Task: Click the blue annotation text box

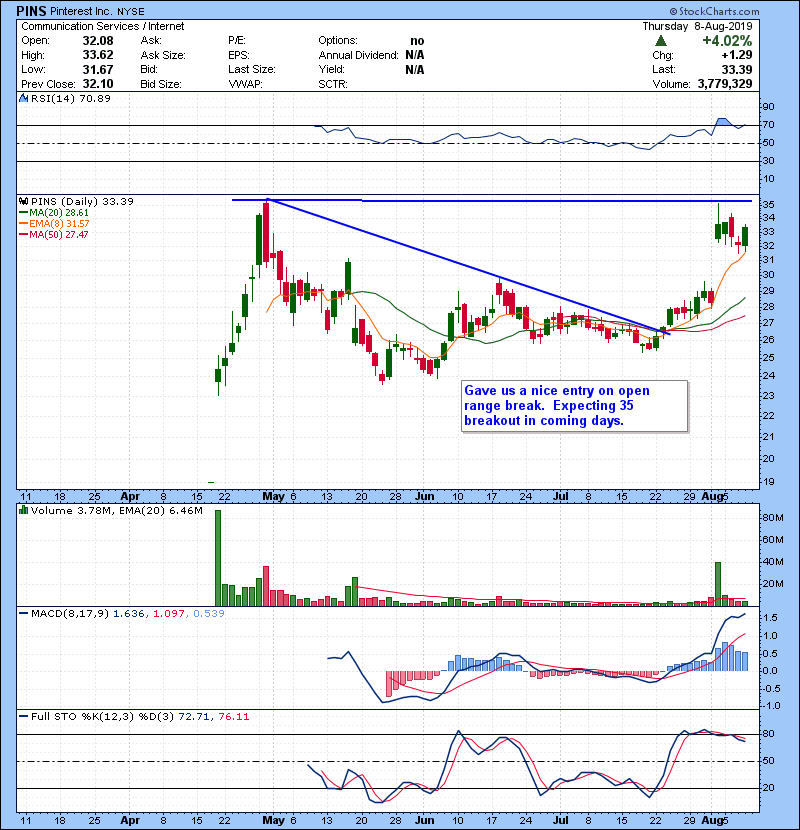Action: [x=574, y=406]
